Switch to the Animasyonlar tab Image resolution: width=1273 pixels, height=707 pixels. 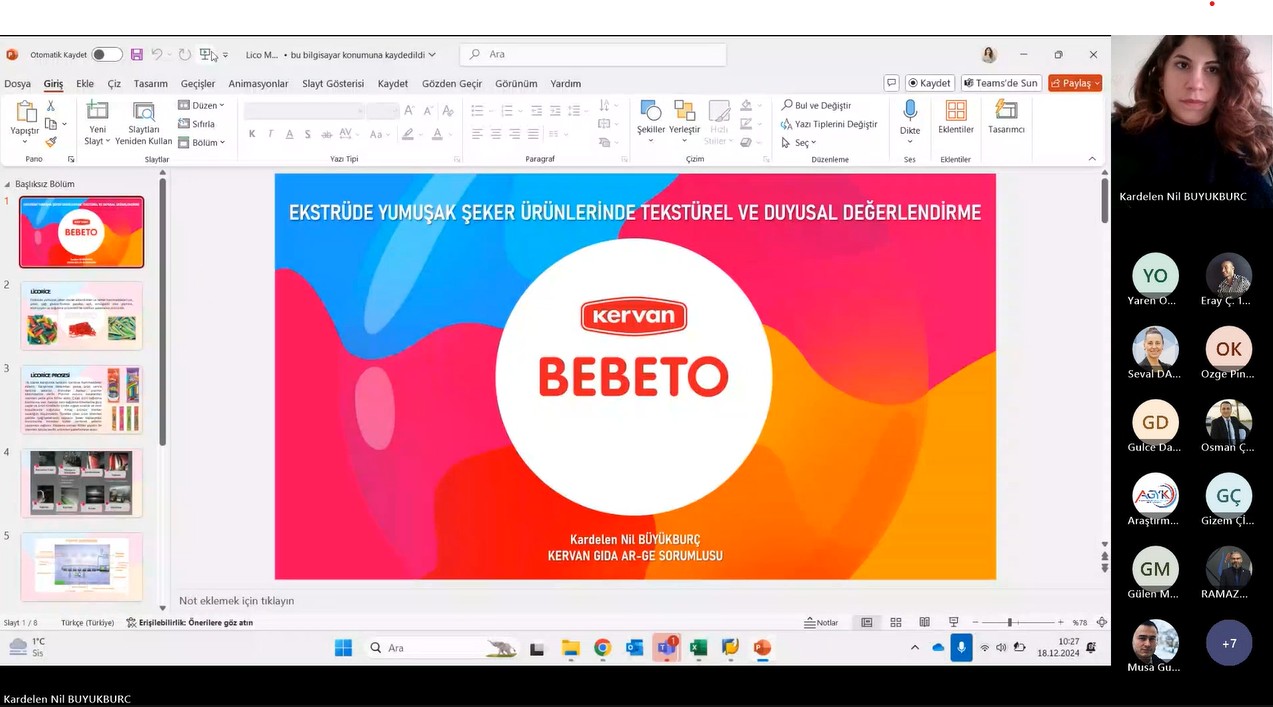point(258,84)
